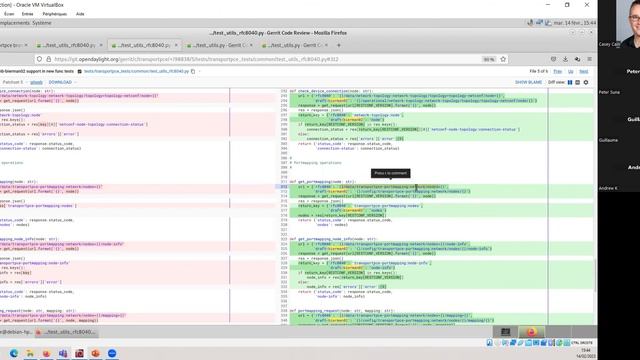The image size is (640, 360).
Task: Close the active test_utils_rfc8040.py tab
Action: (x=176, y=45)
